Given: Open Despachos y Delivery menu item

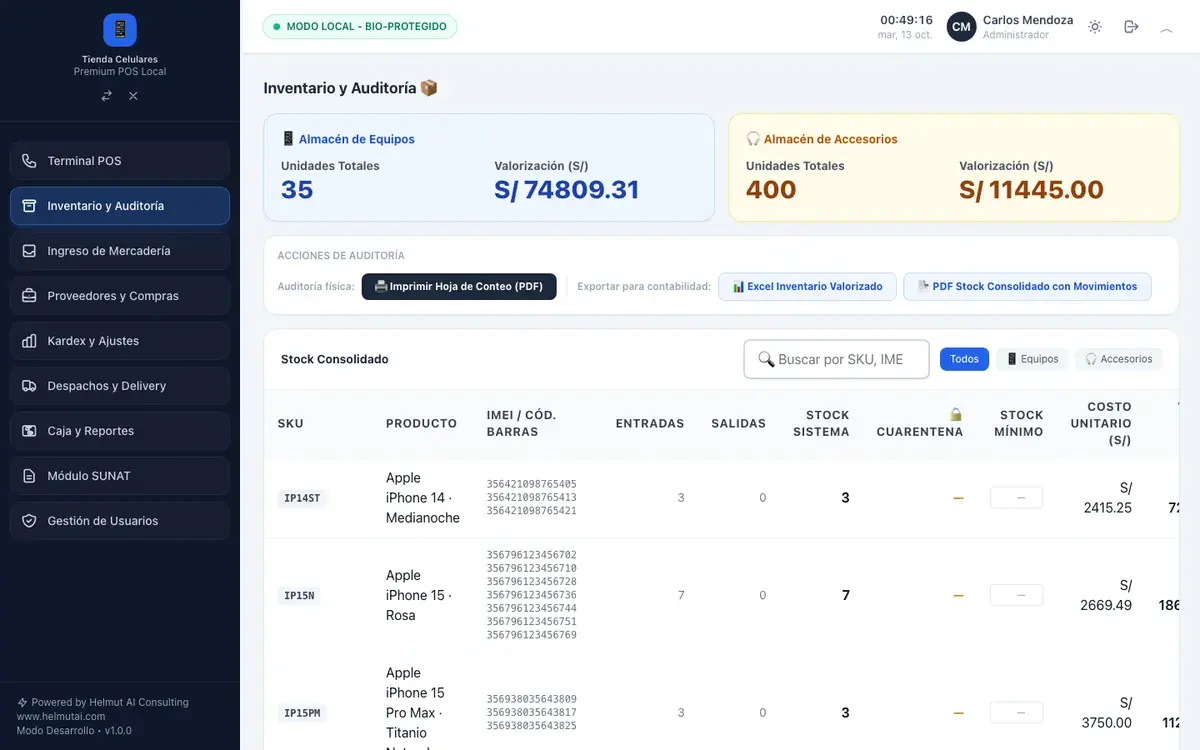Looking at the screenshot, I should 120,386.
